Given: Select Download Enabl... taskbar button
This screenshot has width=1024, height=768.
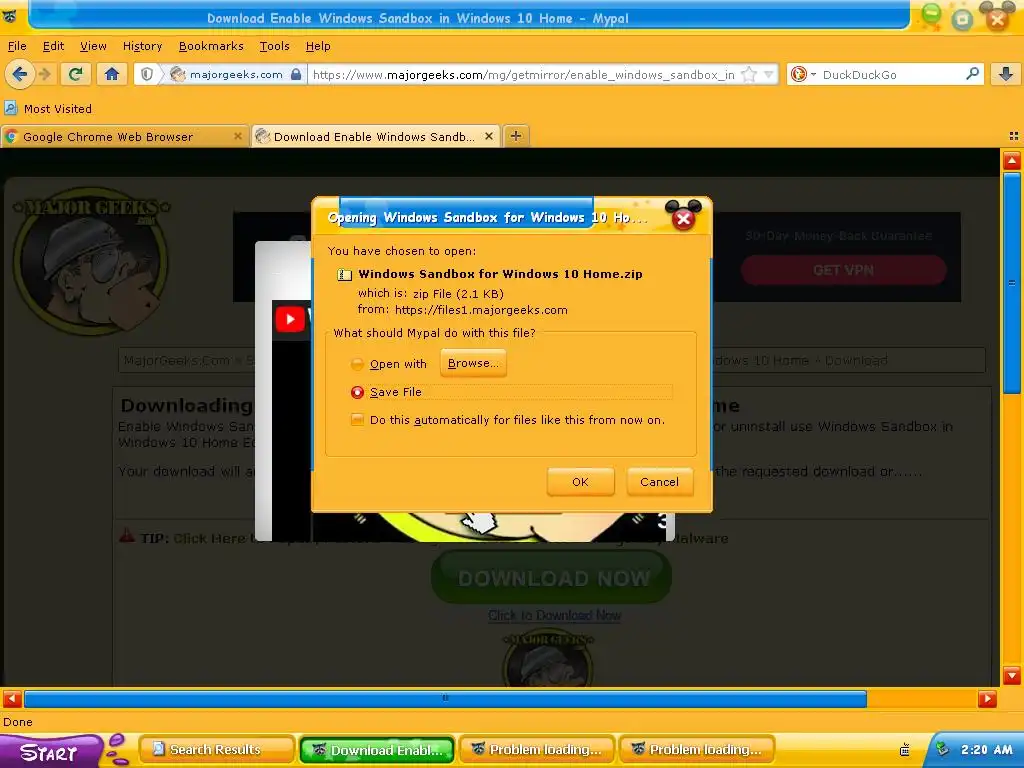Looking at the screenshot, I should (377, 750).
